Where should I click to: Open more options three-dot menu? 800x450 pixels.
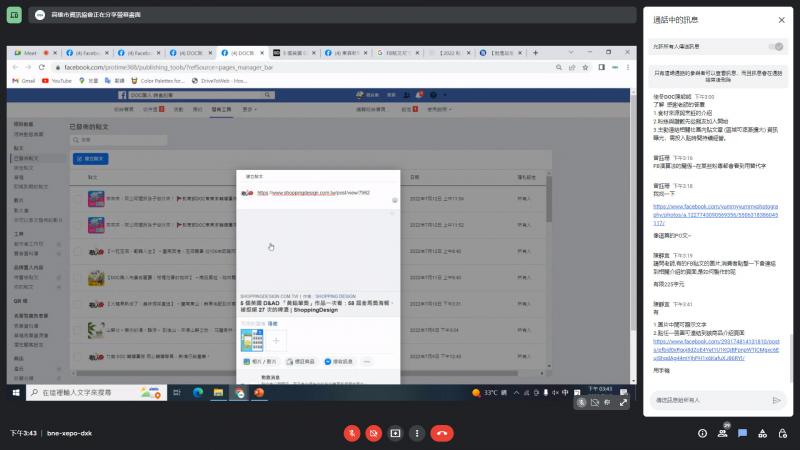[417, 433]
